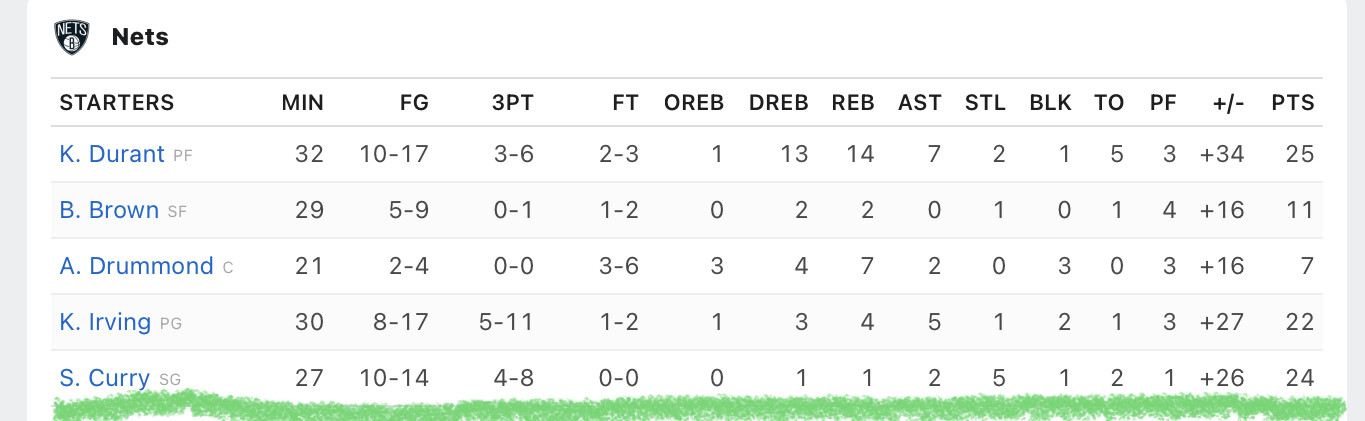Open the Nets team name link
The width and height of the screenshot is (1365, 421).
click(x=140, y=38)
